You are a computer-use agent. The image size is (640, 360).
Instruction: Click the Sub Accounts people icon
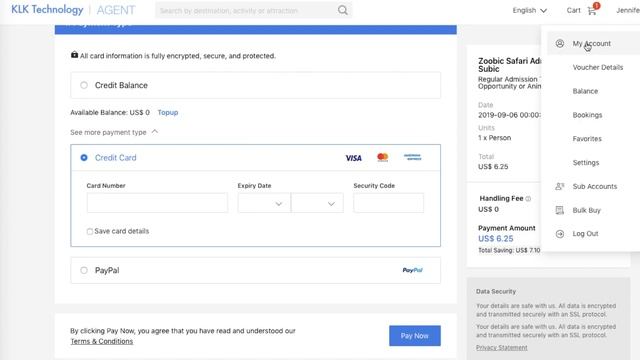click(560, 186)
